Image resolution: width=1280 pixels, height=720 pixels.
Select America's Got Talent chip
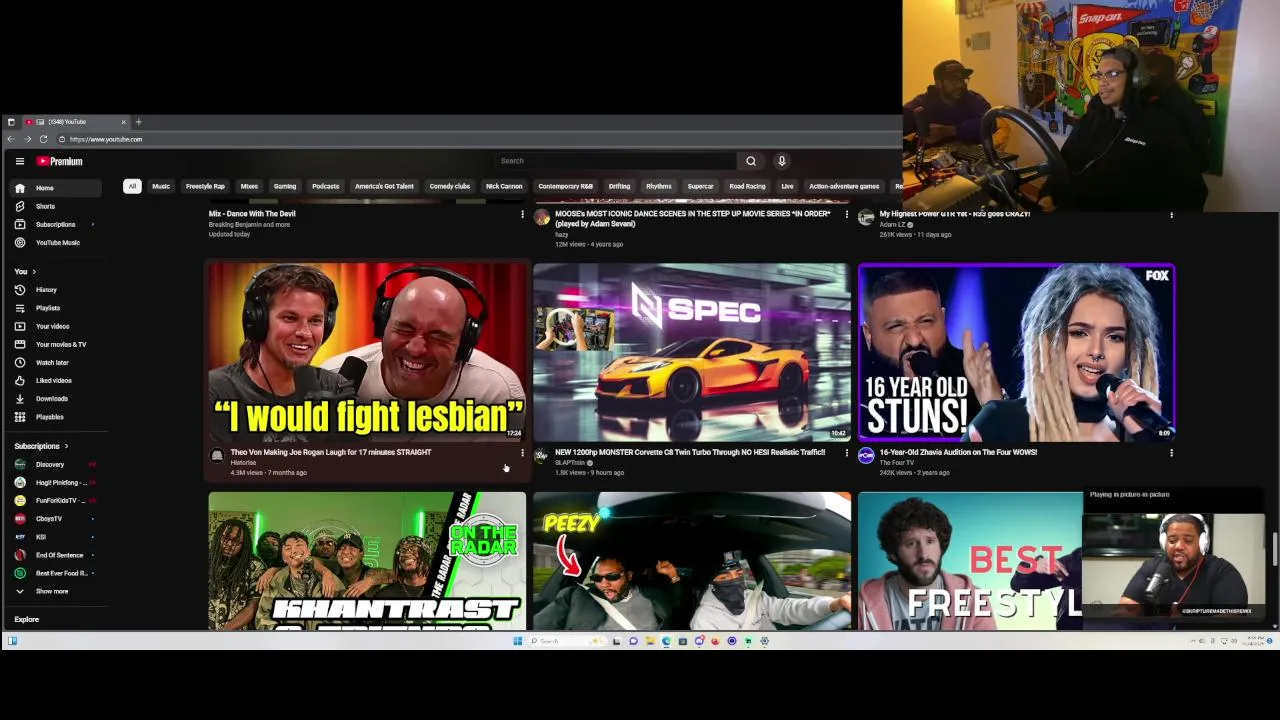[x=384, y=186]
